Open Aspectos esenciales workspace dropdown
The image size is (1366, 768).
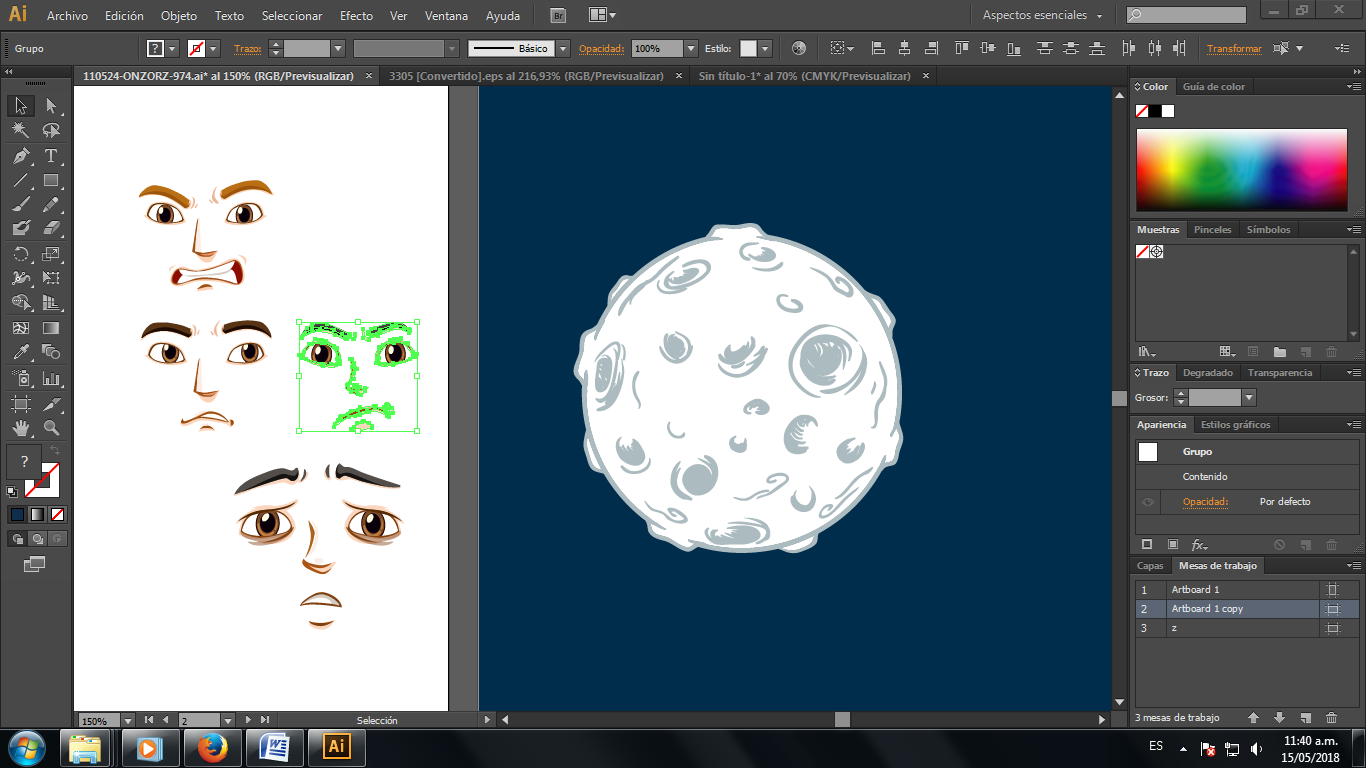(x=1043, y=15)
